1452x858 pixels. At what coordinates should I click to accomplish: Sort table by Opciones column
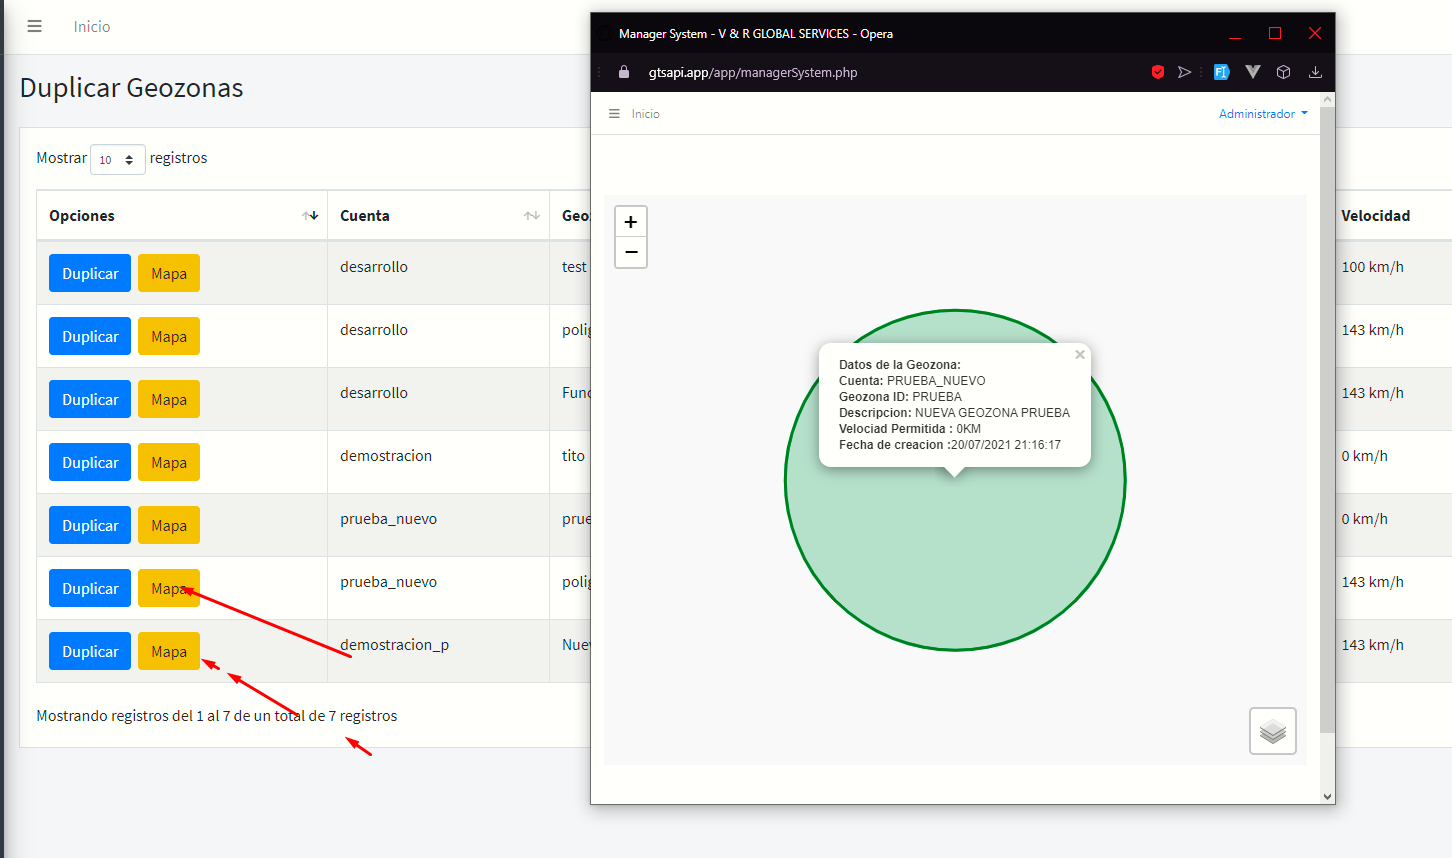pyautogui.click(x=310, y=216)
